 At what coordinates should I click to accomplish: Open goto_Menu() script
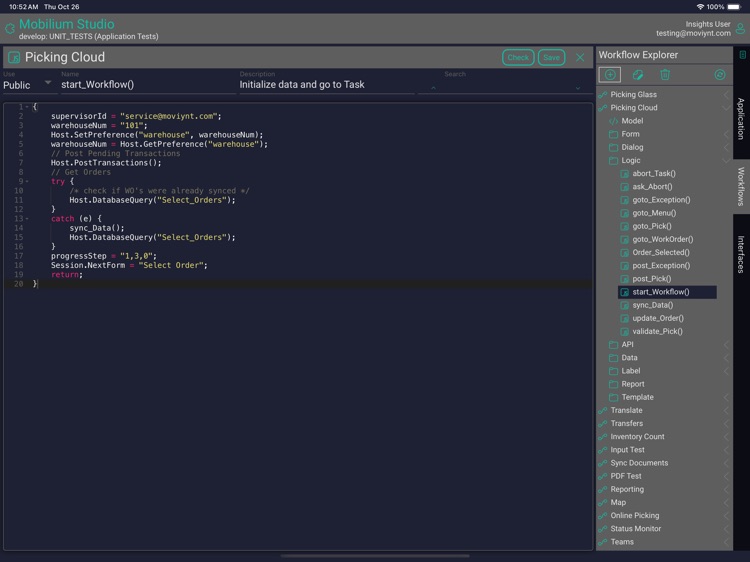tap(654, 213)
